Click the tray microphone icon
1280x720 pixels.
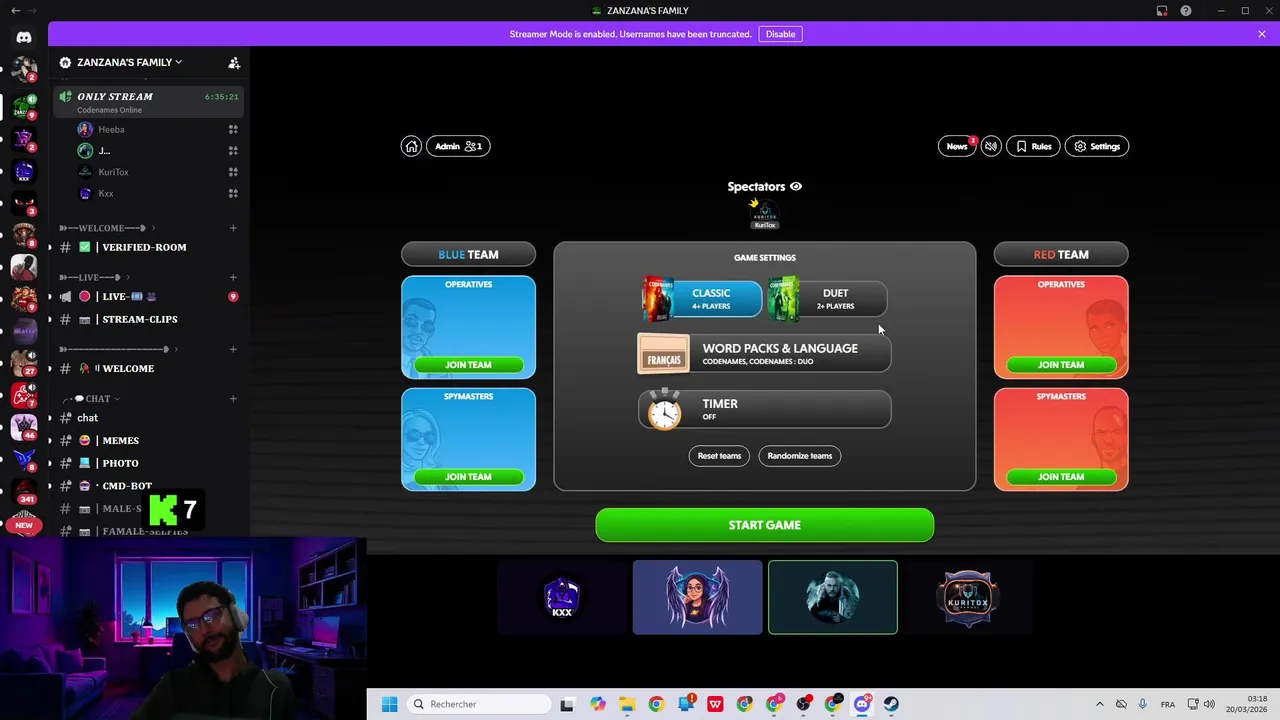pos(1142,704)
